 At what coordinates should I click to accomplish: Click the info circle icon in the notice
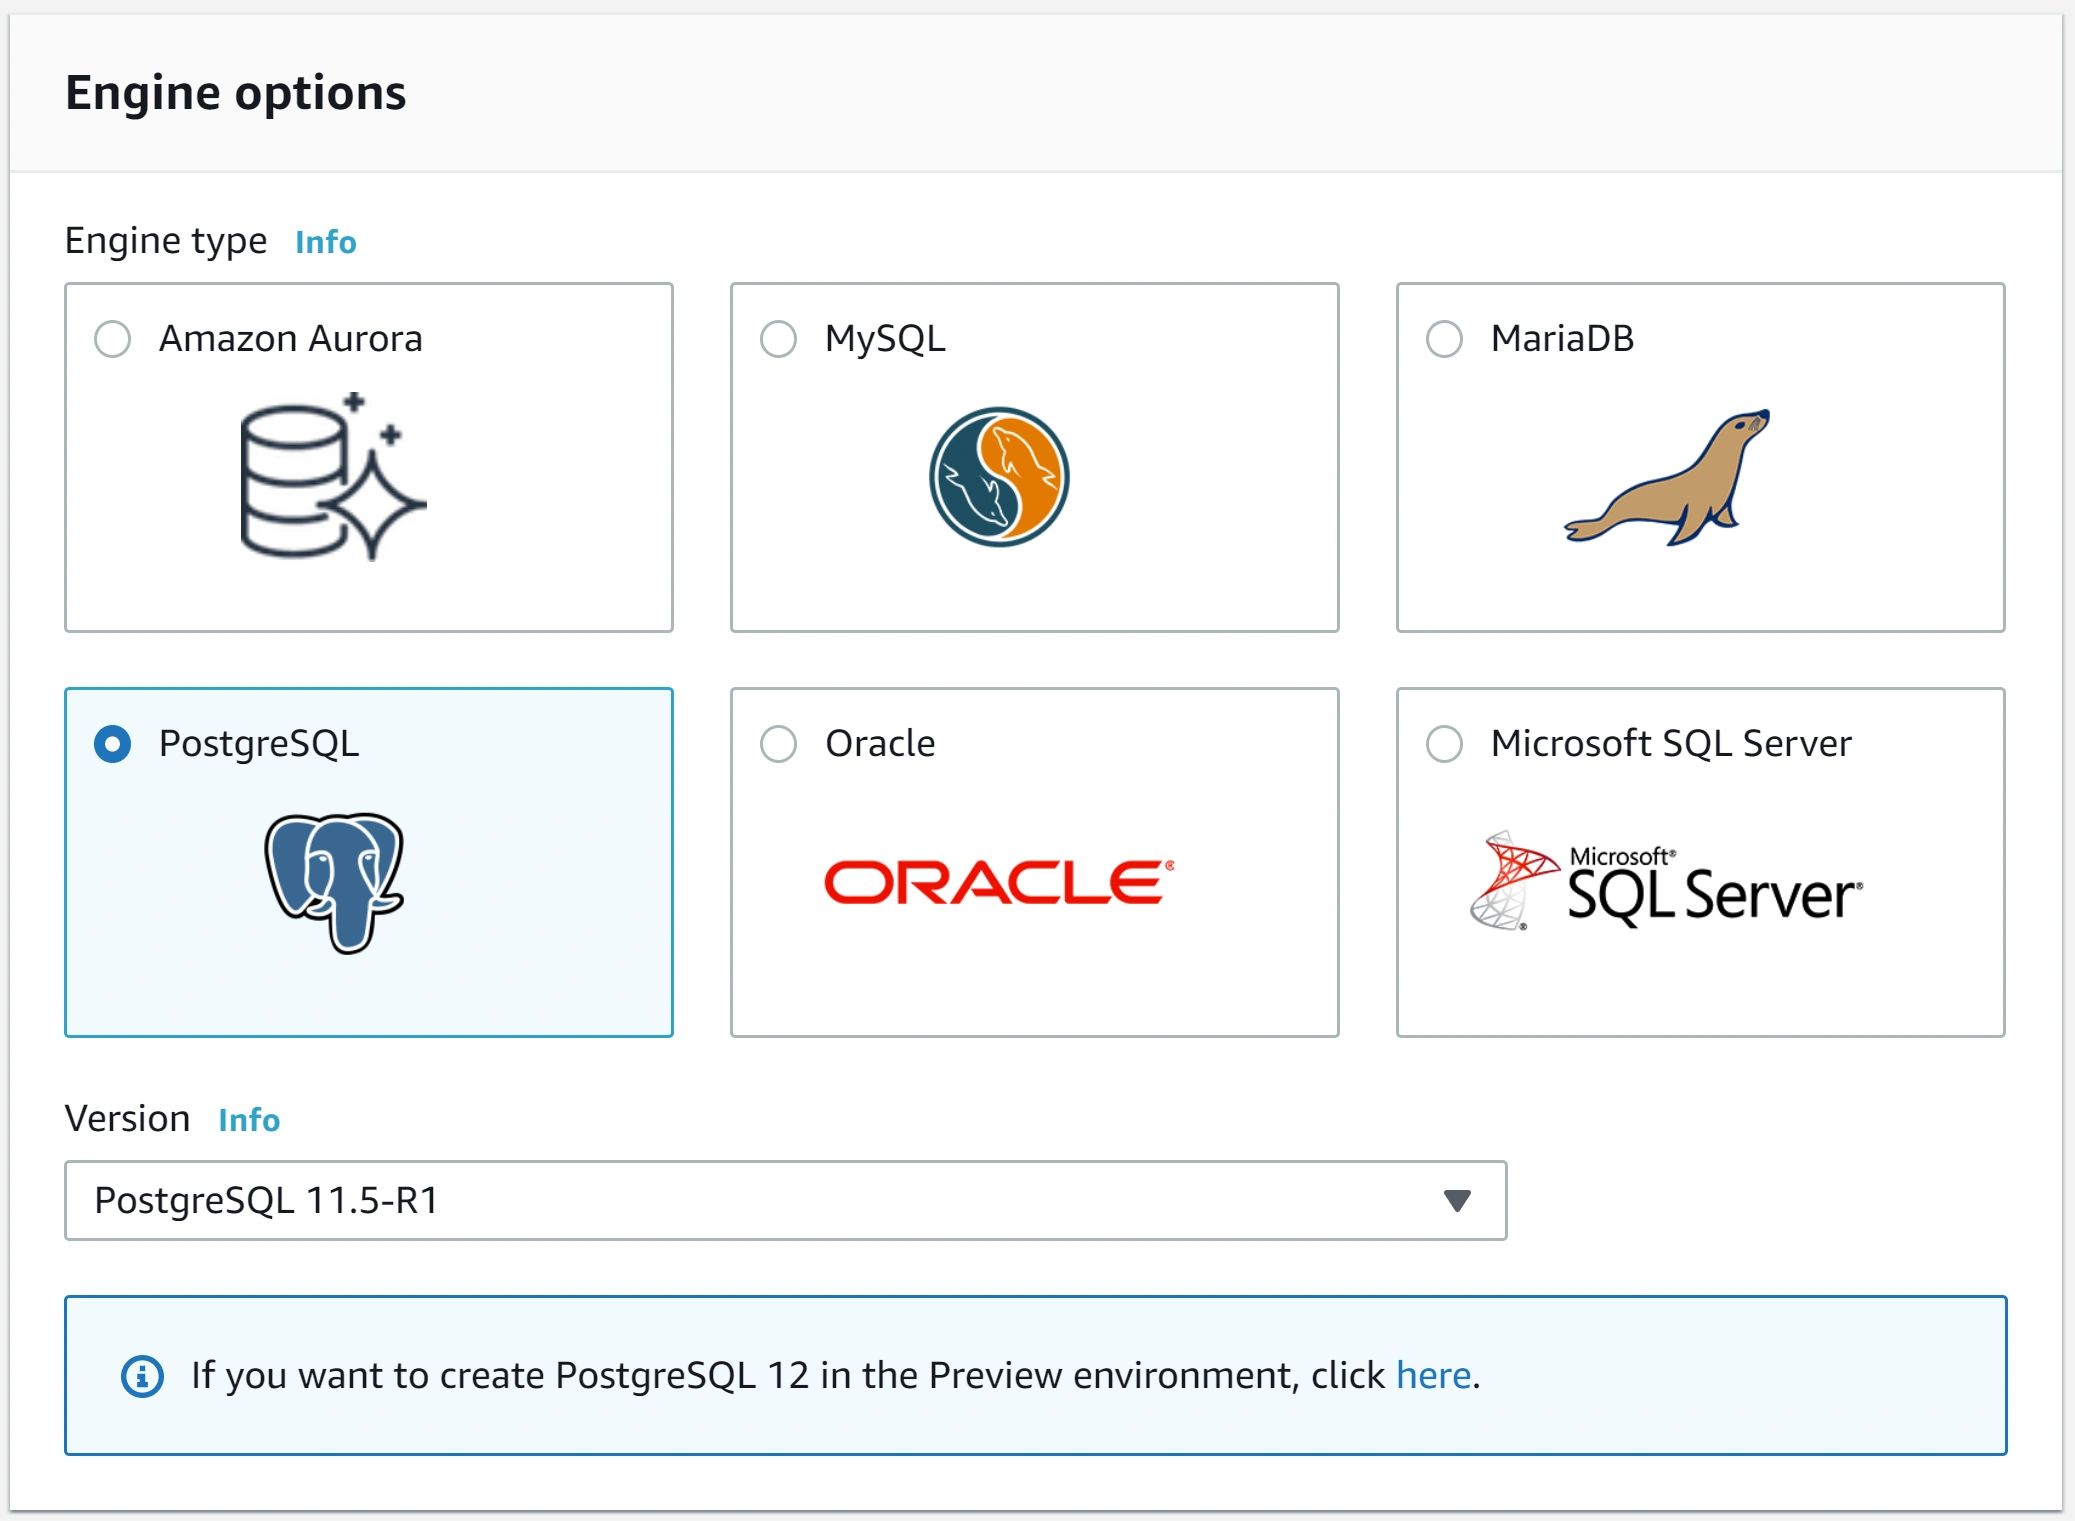(142, 1376)
